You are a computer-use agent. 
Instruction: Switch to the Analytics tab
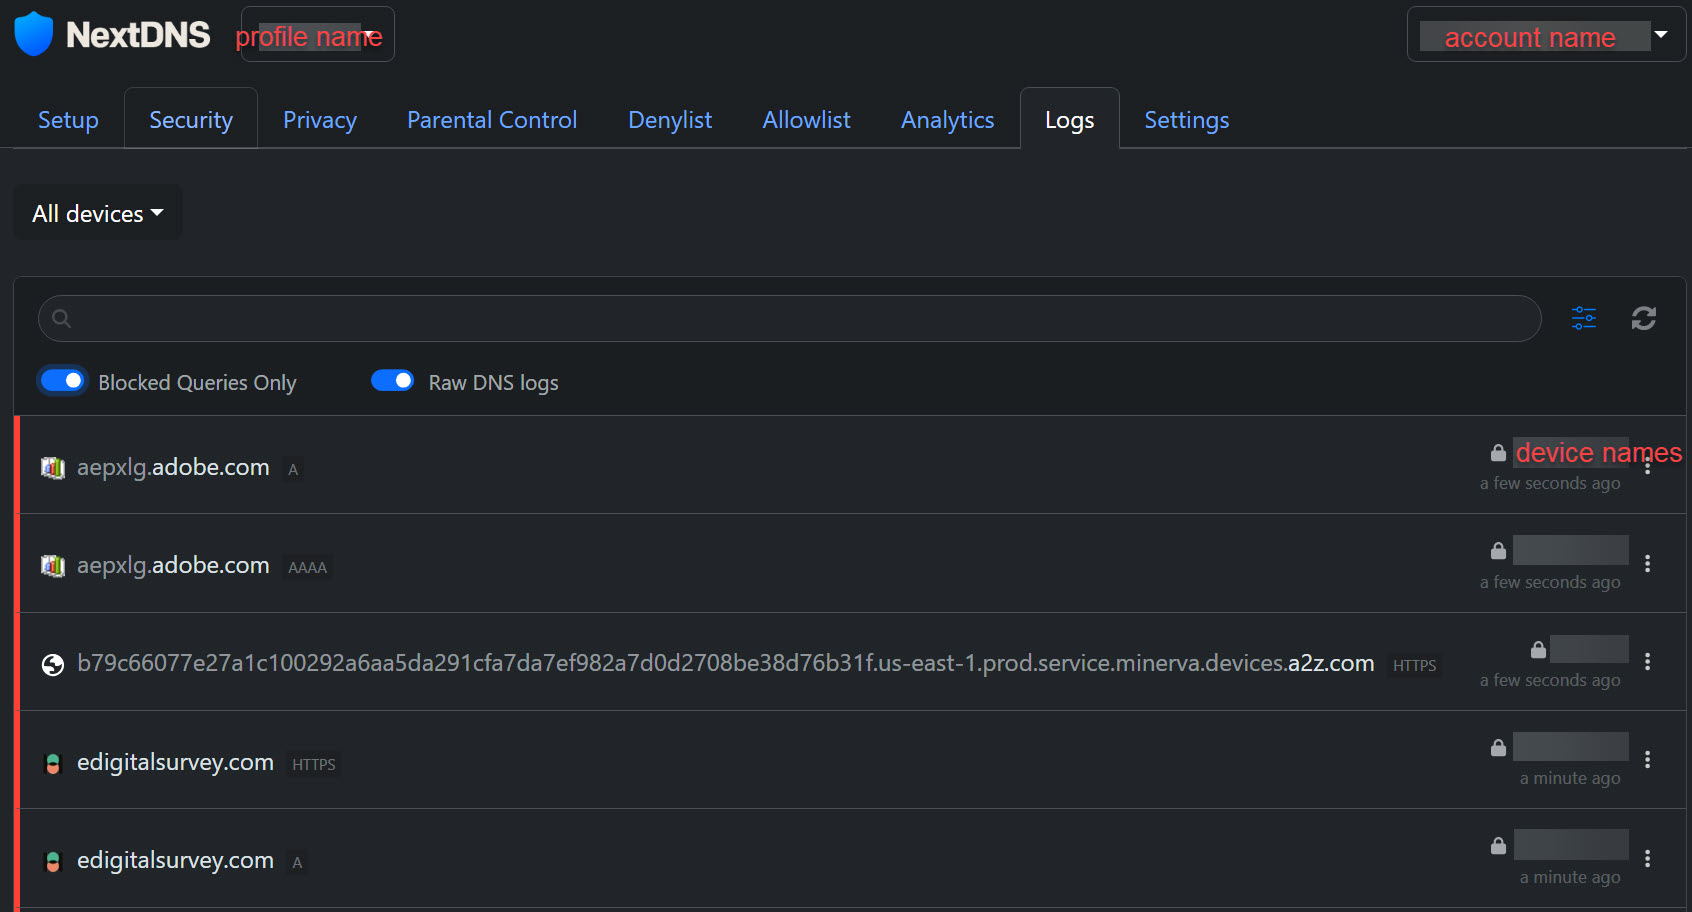click(947, 120)
